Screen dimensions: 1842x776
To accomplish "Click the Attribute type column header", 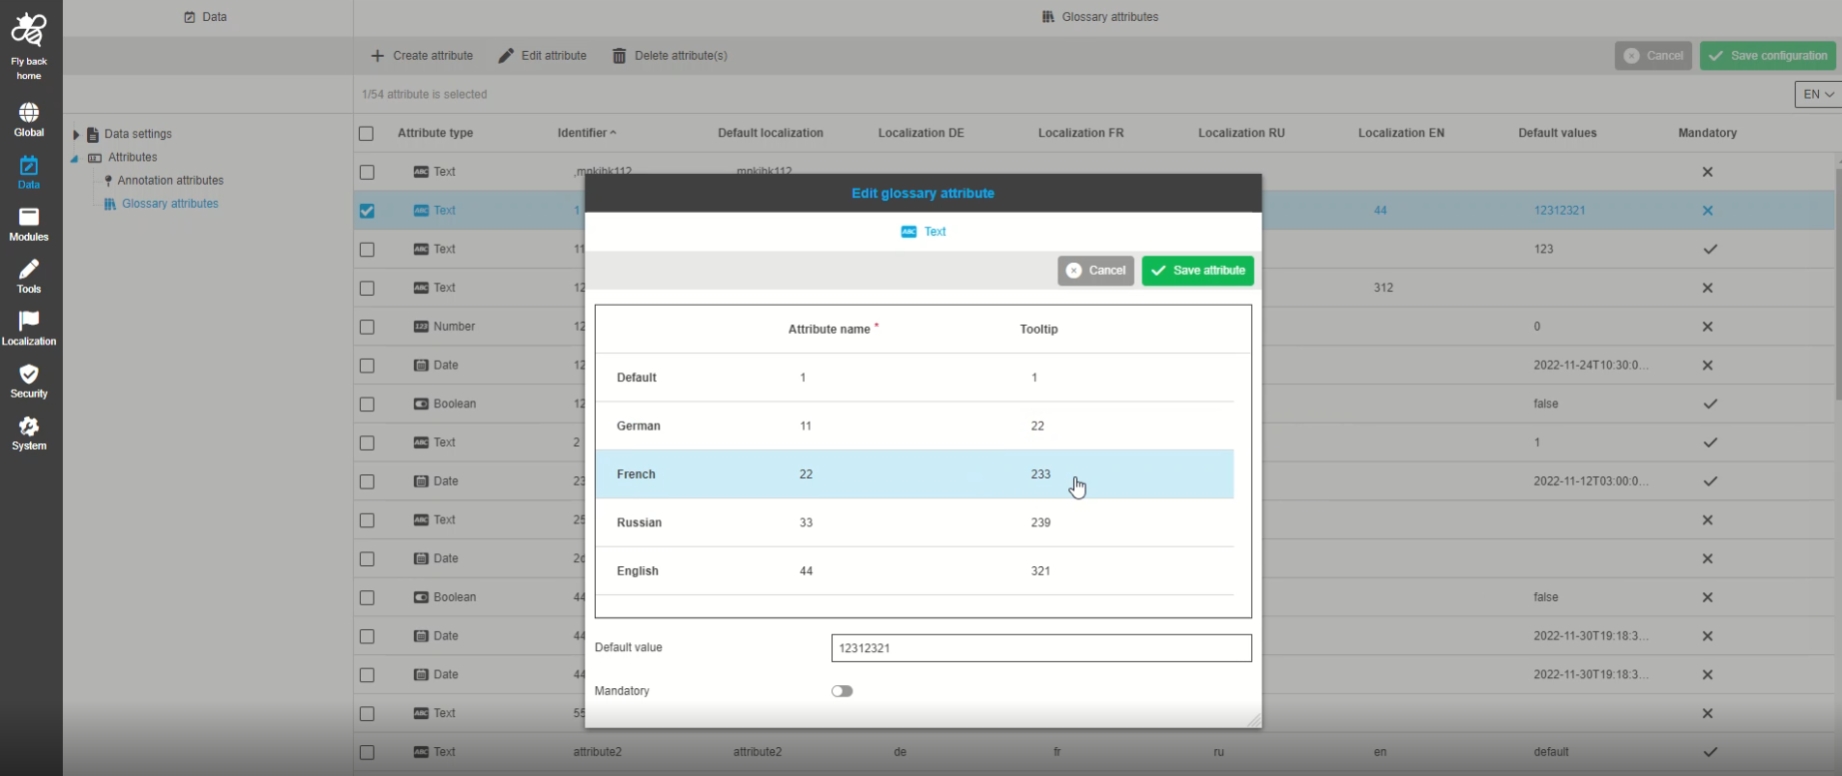I will [x=435, y=133].
